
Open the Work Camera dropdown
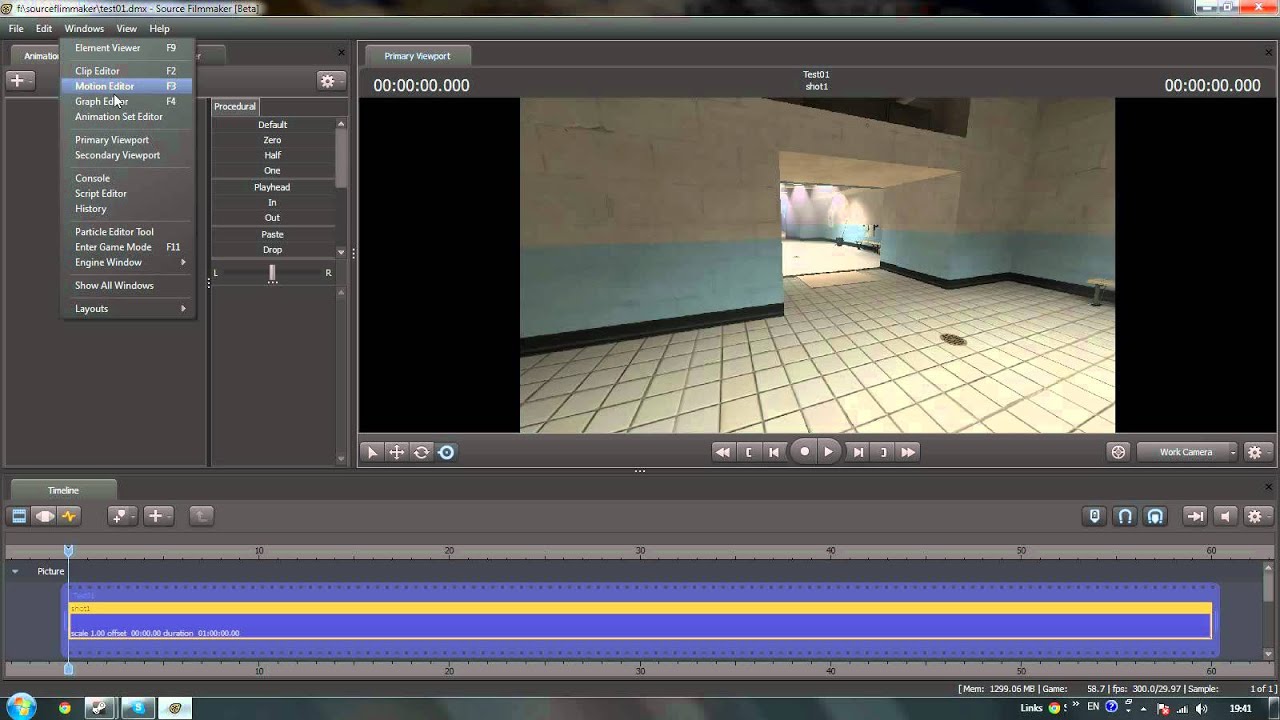pos(1187,452)
